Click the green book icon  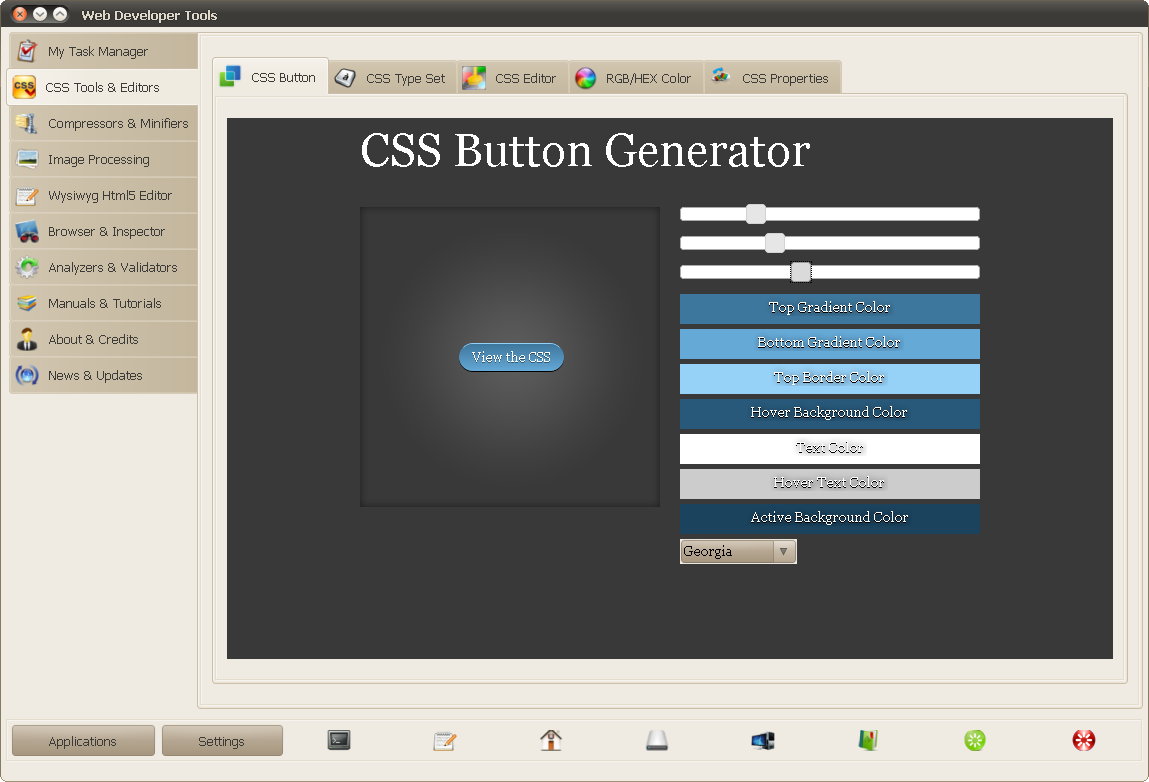868,740
